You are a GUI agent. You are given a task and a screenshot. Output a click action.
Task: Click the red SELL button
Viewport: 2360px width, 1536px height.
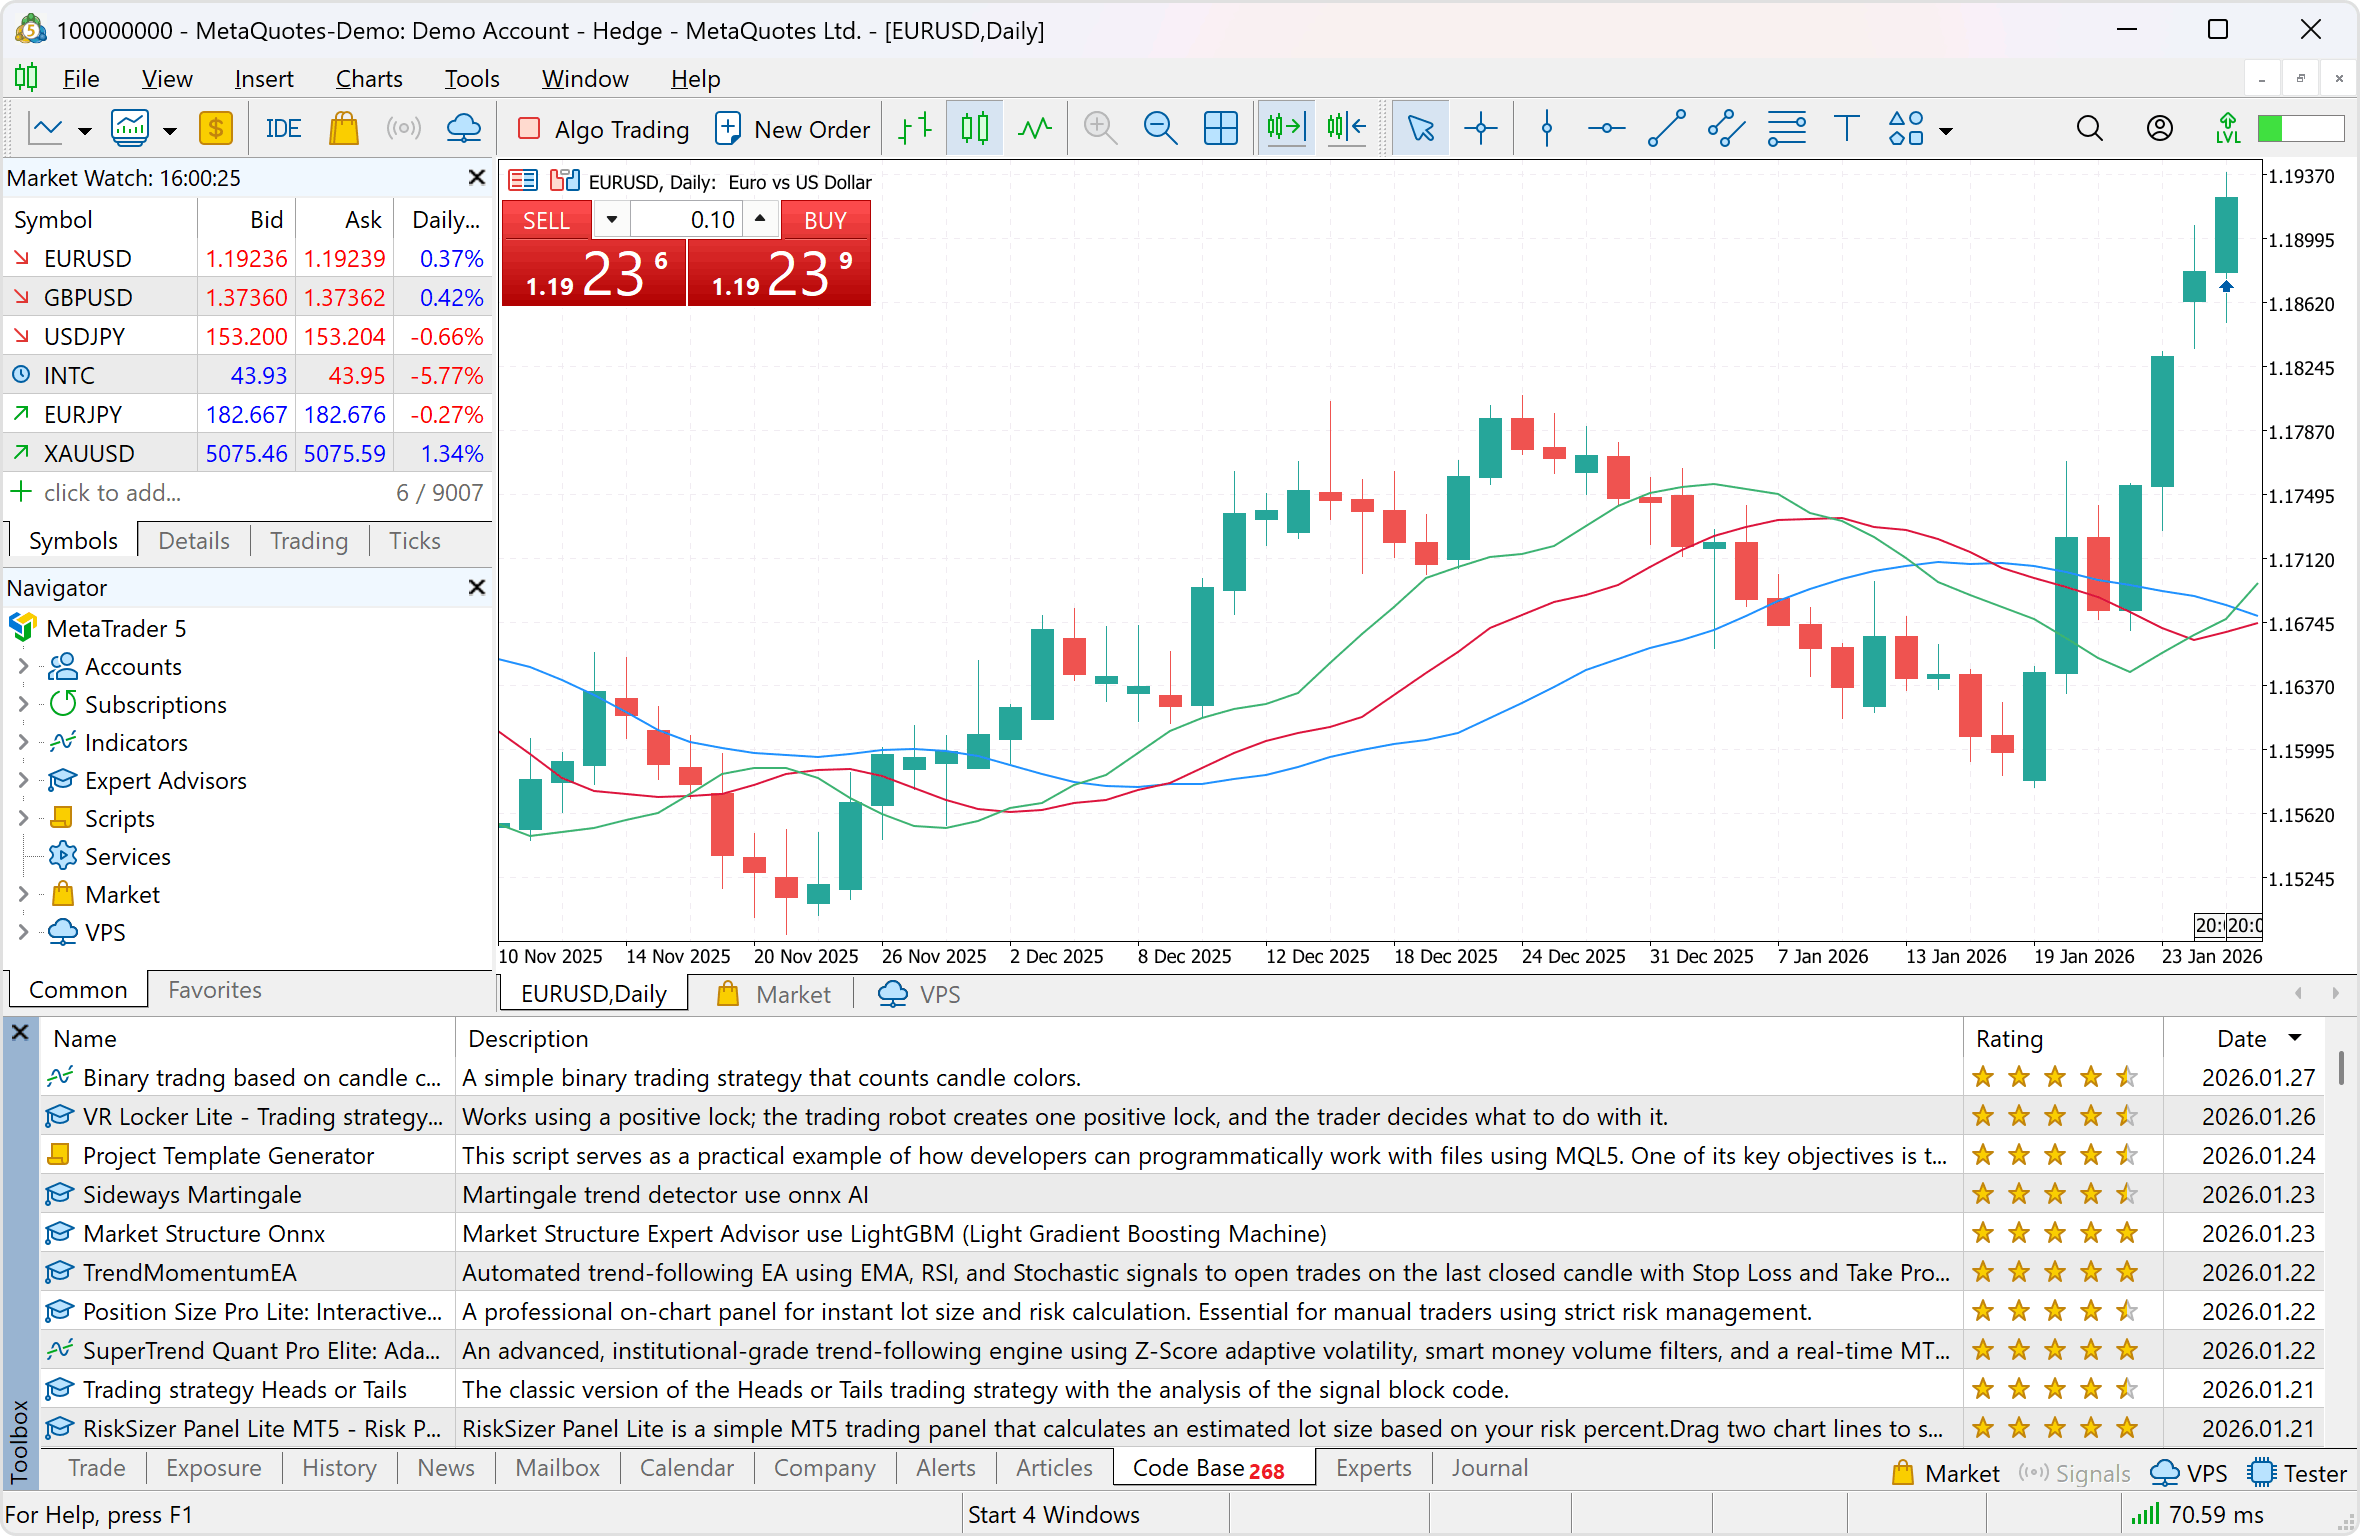tap(546, 220)
